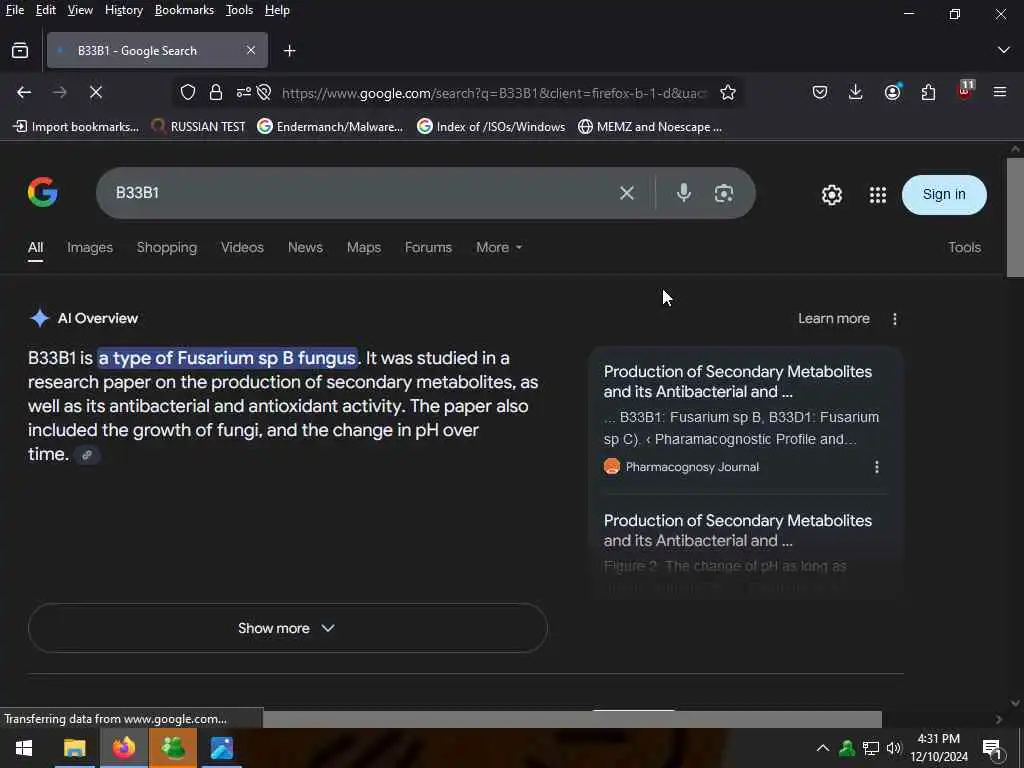Open the volume control in system tray

(x=893, y=748)
